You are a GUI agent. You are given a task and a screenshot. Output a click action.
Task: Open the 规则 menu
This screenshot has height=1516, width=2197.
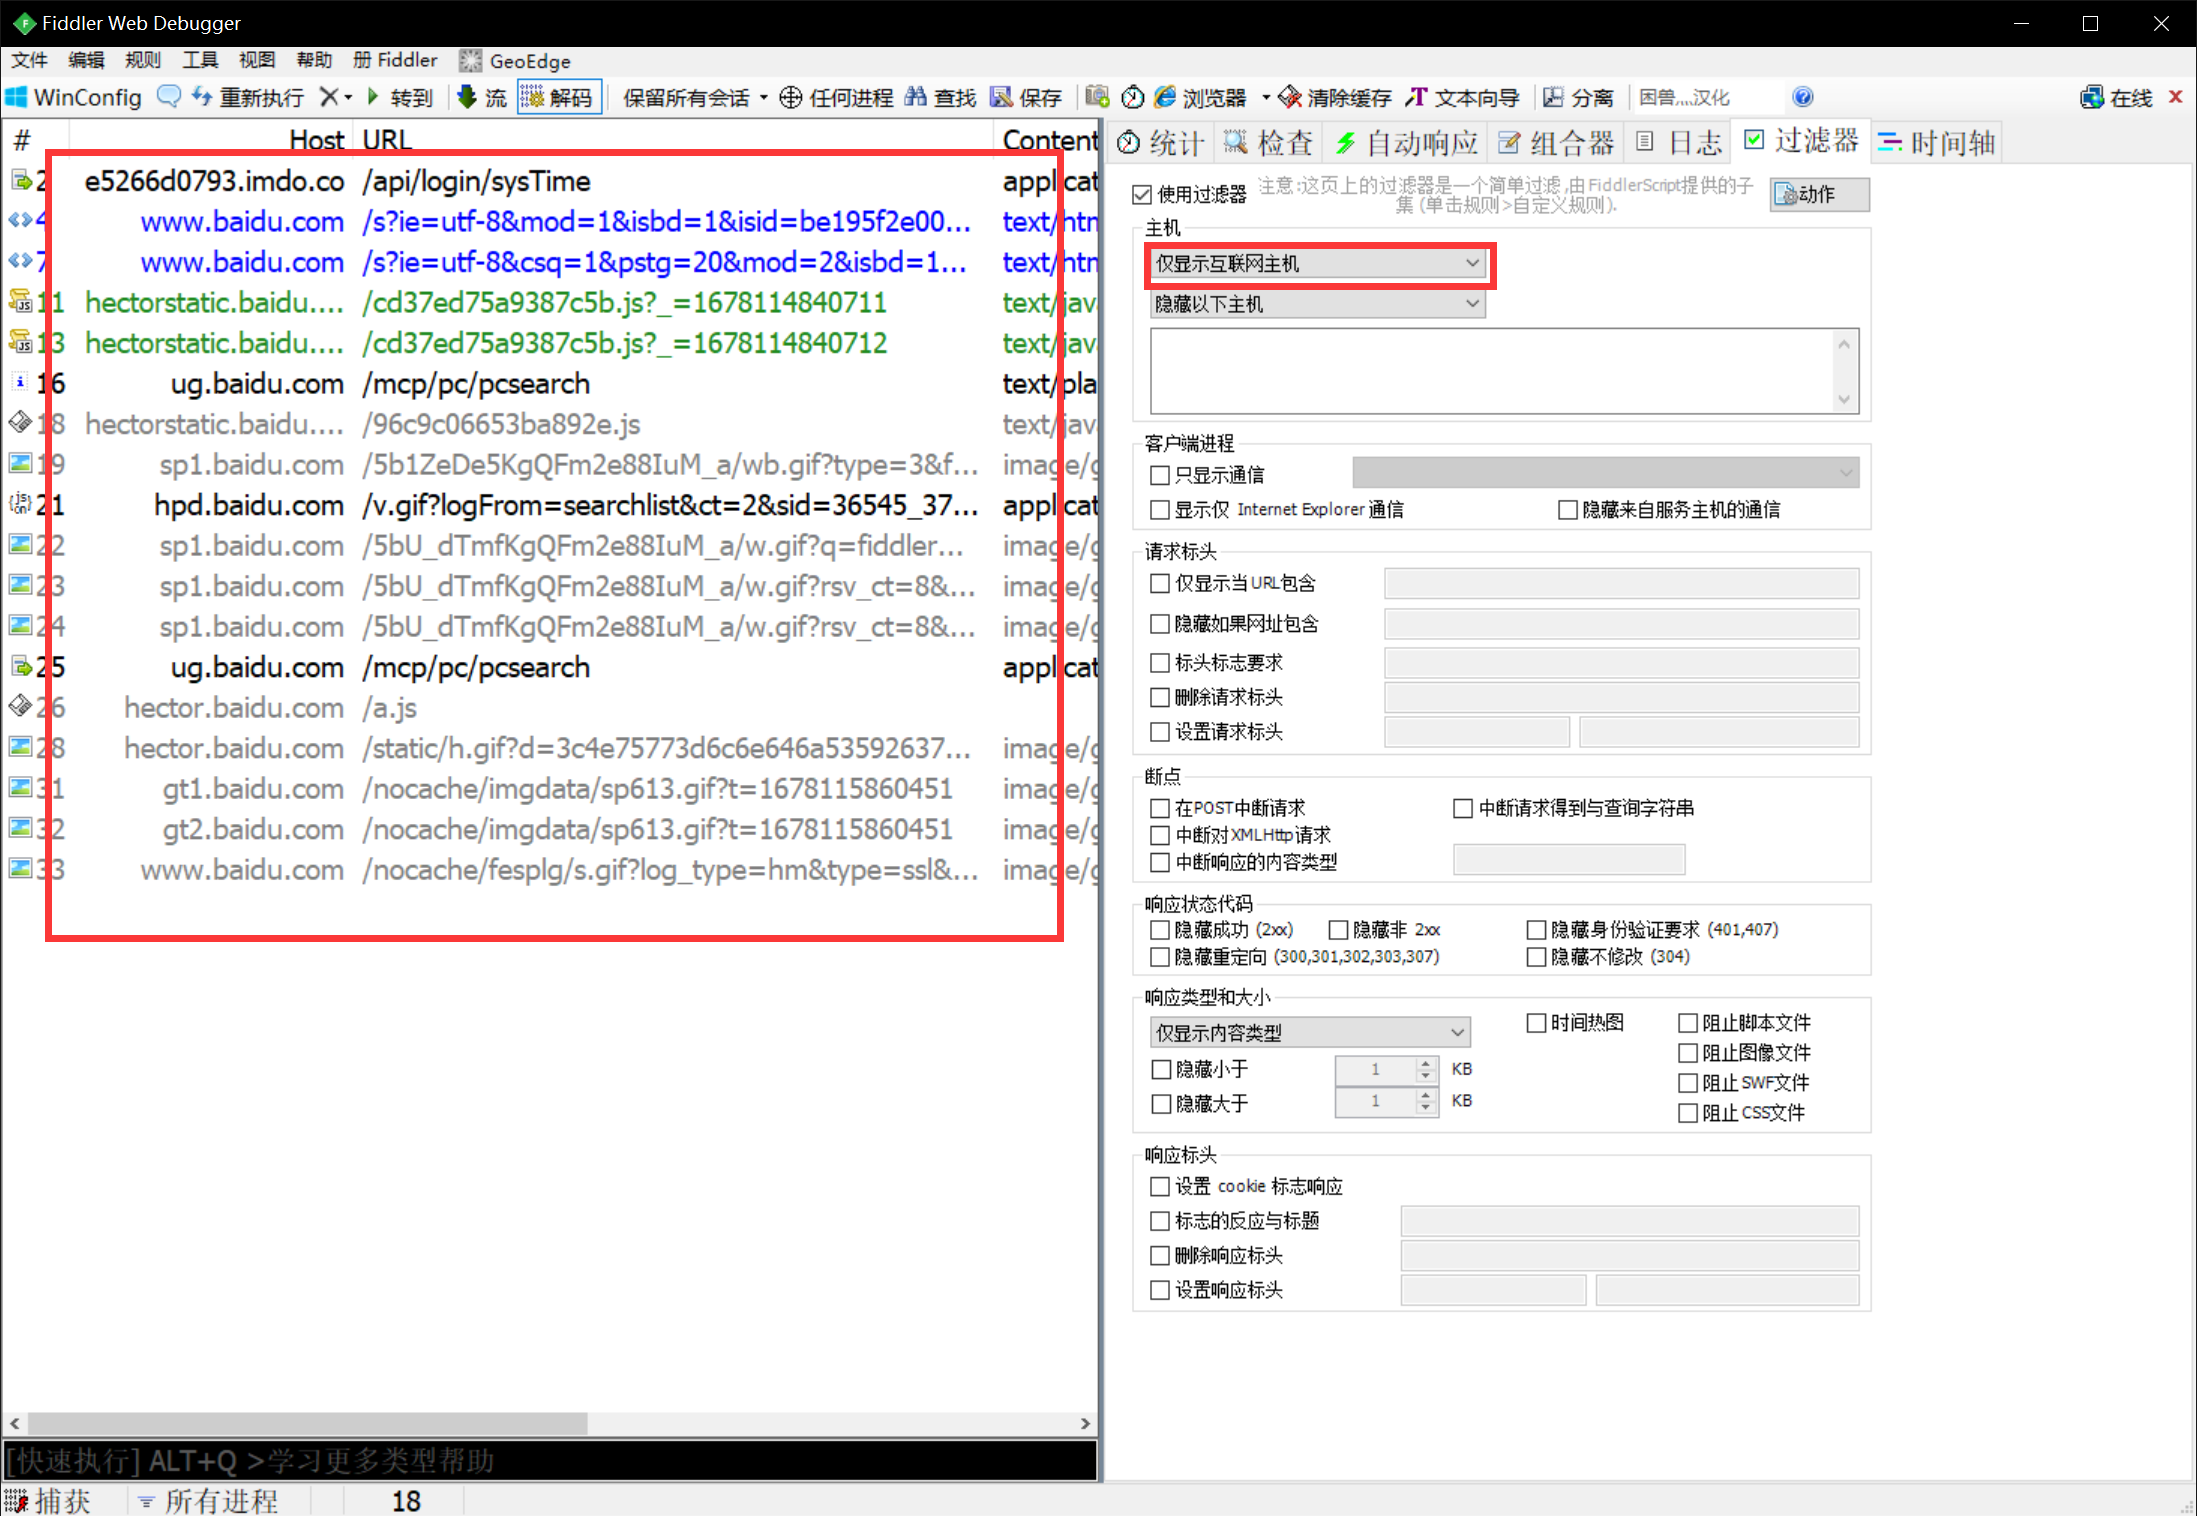[142, 60]
